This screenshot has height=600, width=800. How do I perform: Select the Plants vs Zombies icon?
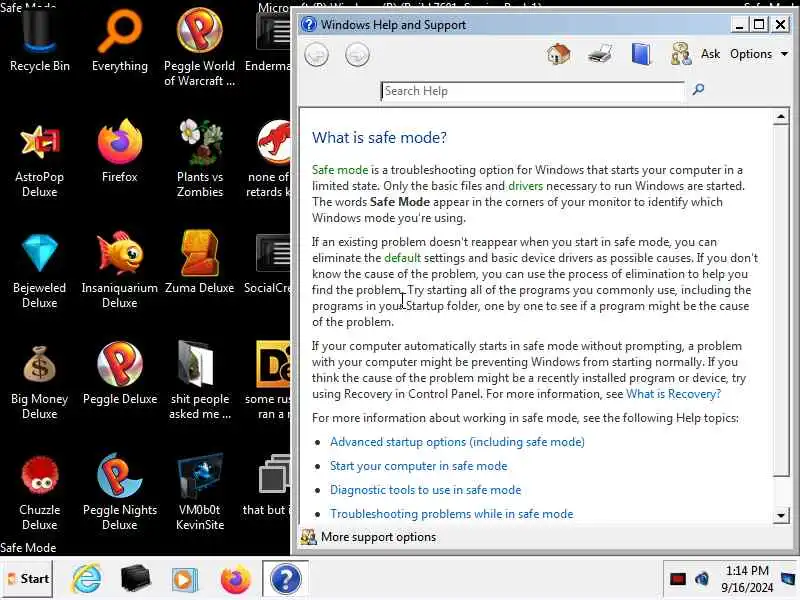(x=200, y=159)
